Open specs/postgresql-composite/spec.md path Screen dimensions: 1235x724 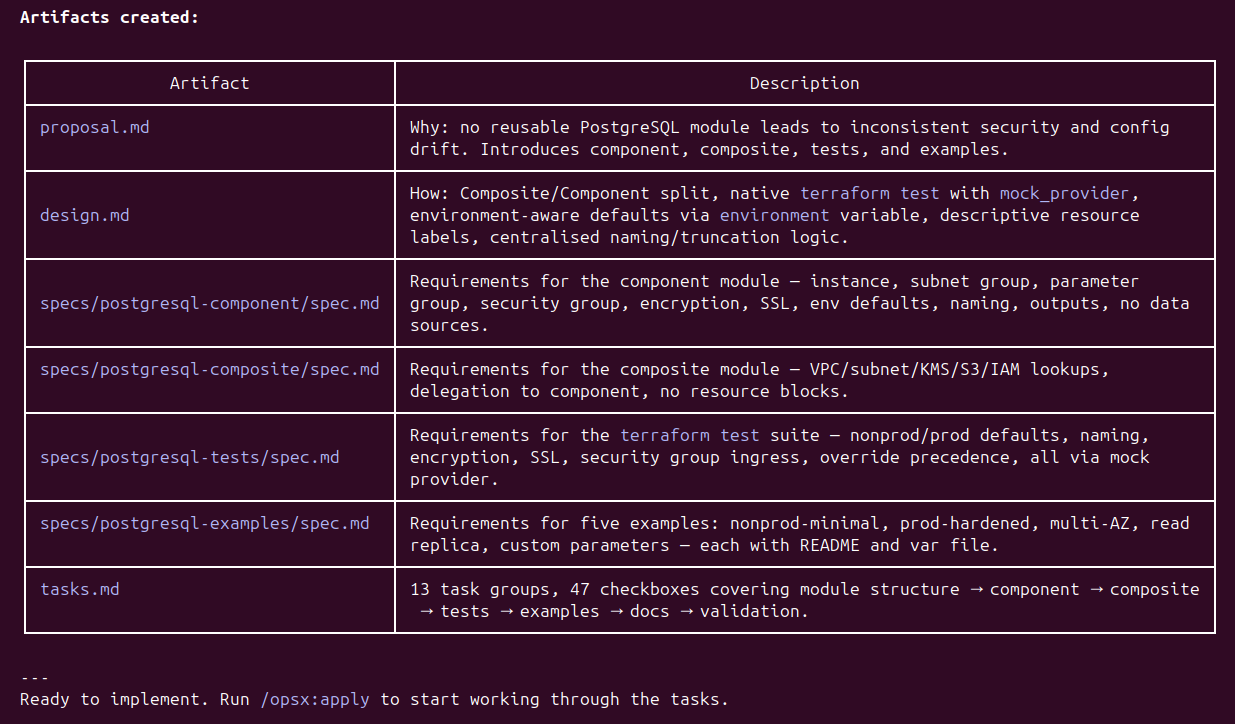coord(209,369)
